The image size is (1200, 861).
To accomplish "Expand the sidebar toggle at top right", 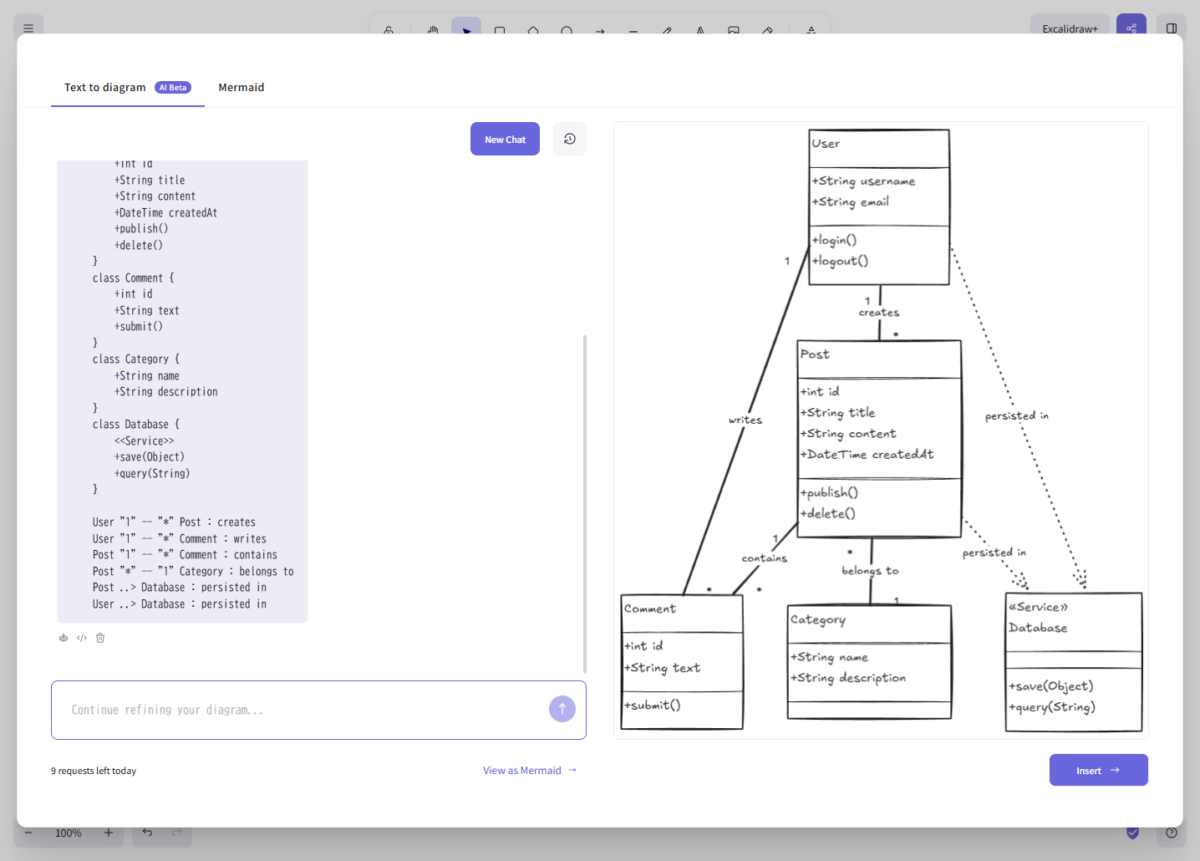I will 1170,27.
